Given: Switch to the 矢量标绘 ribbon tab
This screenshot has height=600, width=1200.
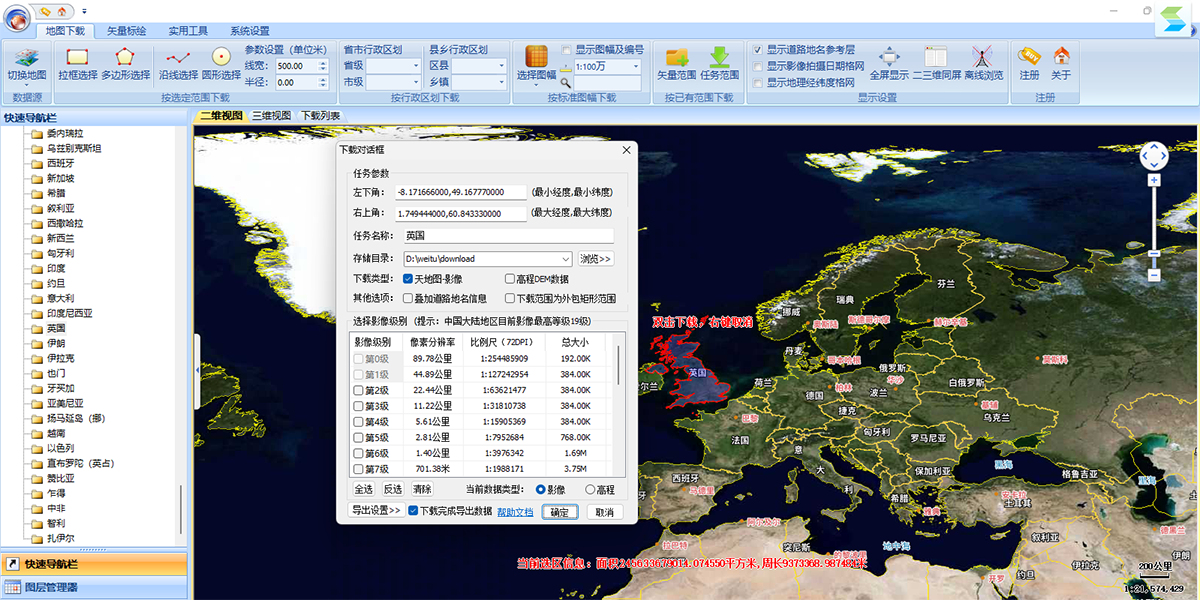Looking at the screenshot, I should pos(126,31).
